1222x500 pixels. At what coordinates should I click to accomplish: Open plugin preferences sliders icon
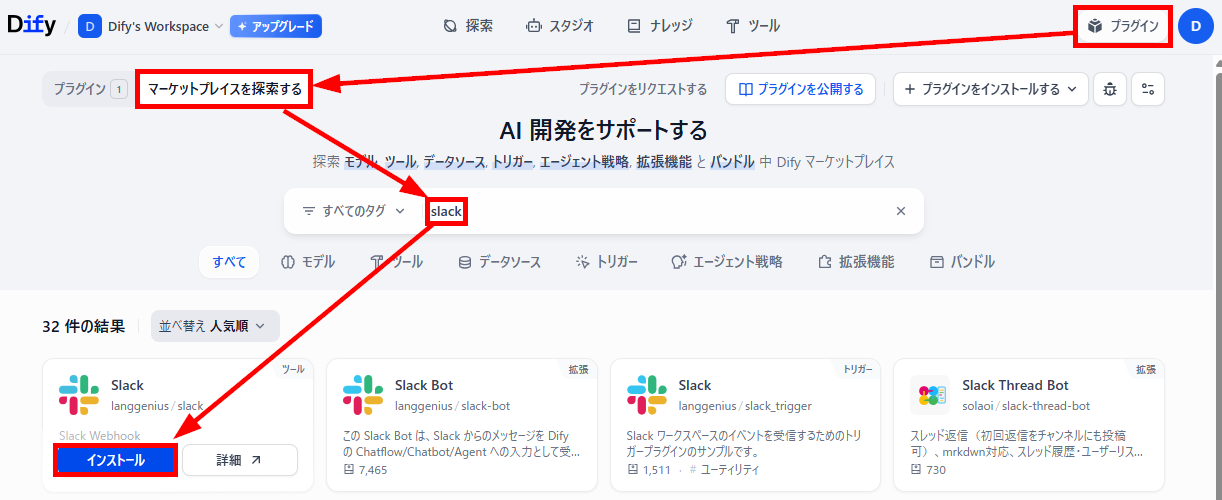pos(1148,89)
